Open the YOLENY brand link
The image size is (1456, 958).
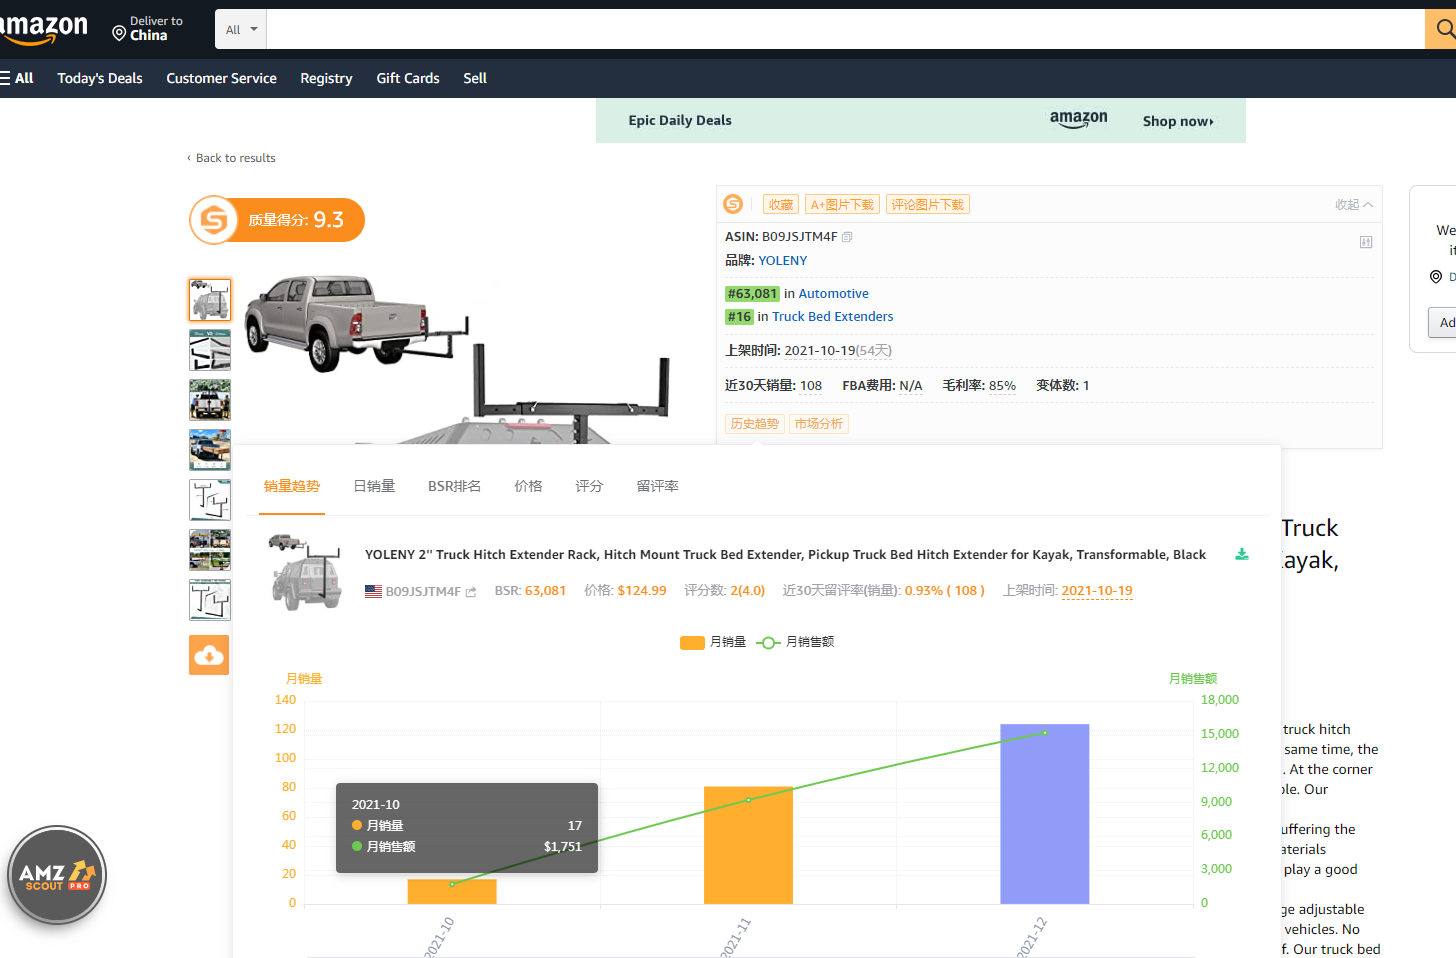click(782, 260)
